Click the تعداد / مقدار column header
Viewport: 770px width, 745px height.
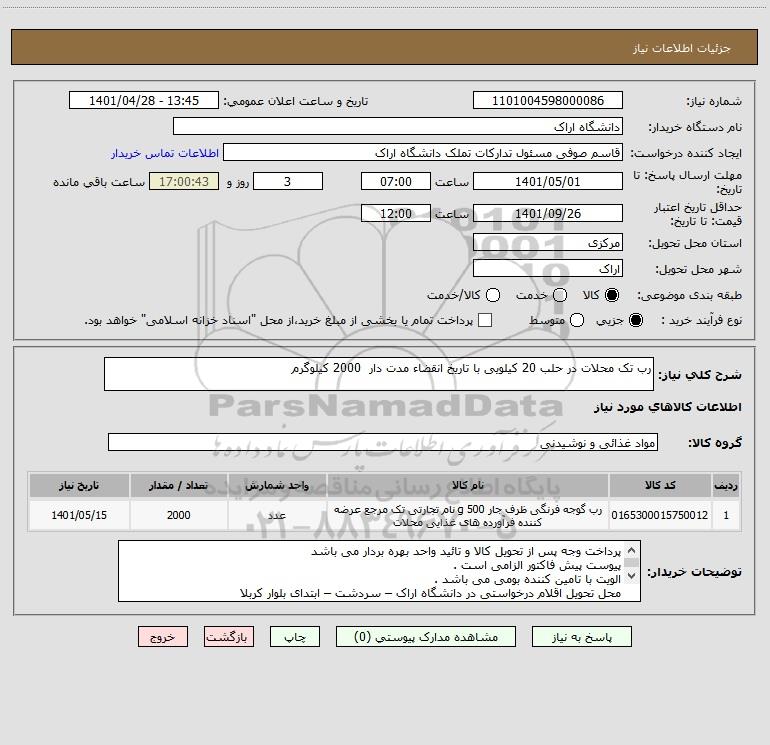coord(178,485)
